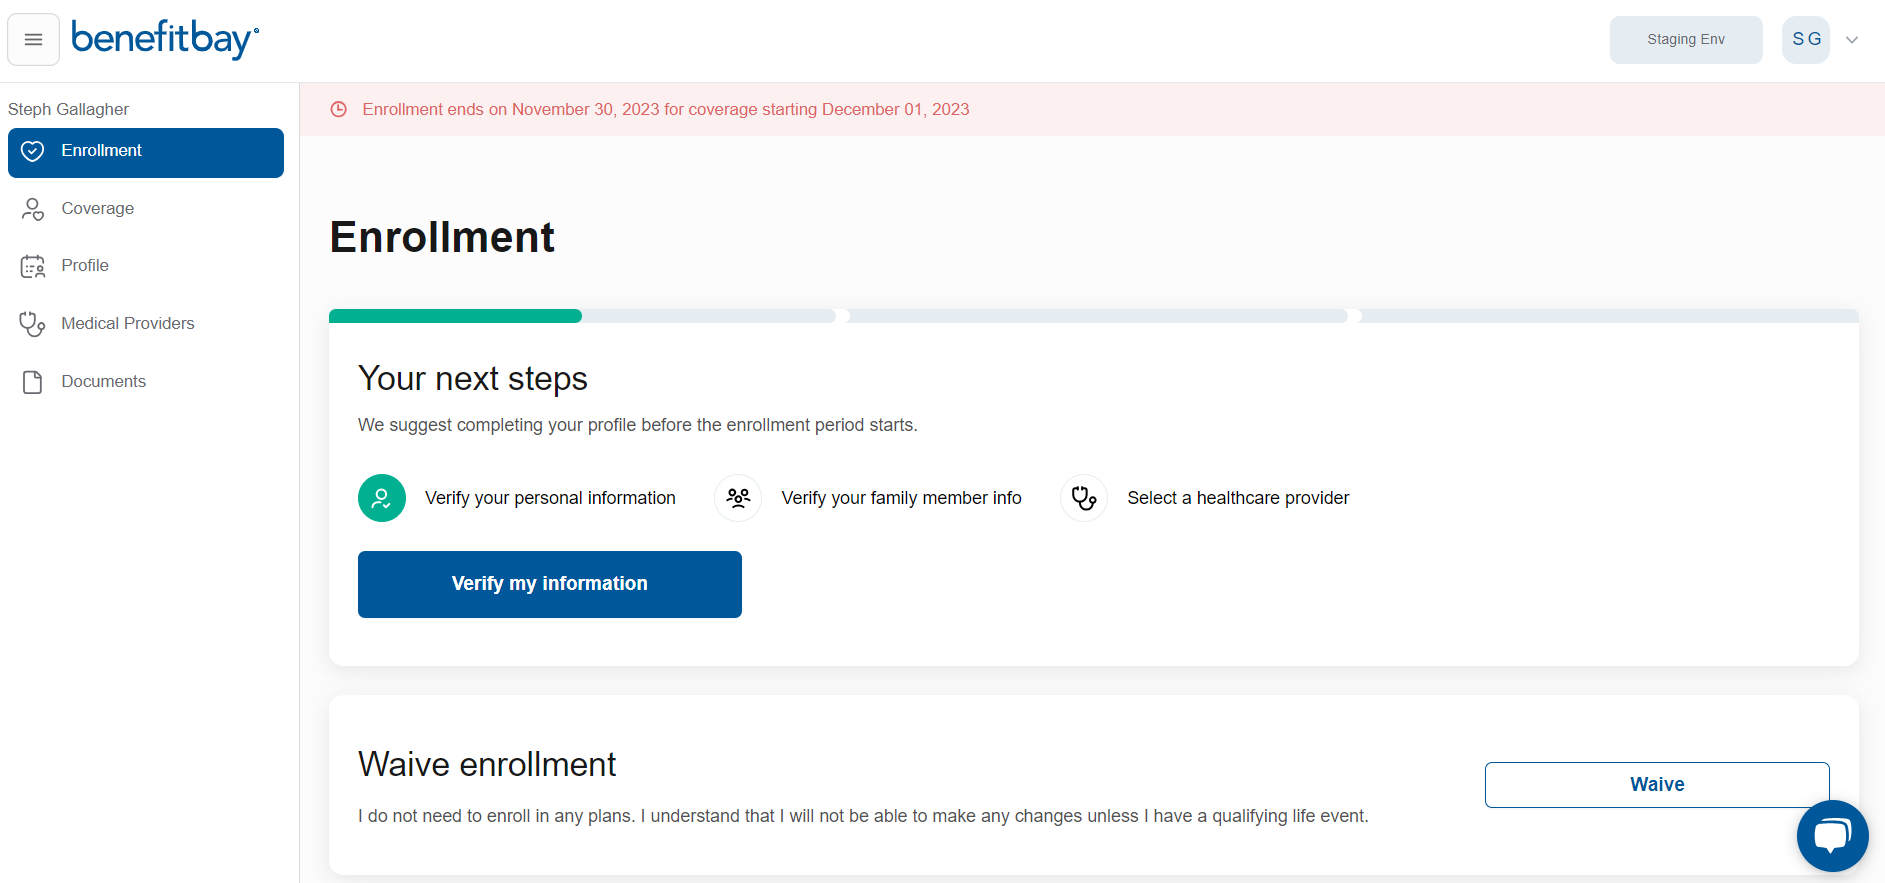Click the family member step icon
Screen dimensions: 1885x883
[x=738, y=498]
